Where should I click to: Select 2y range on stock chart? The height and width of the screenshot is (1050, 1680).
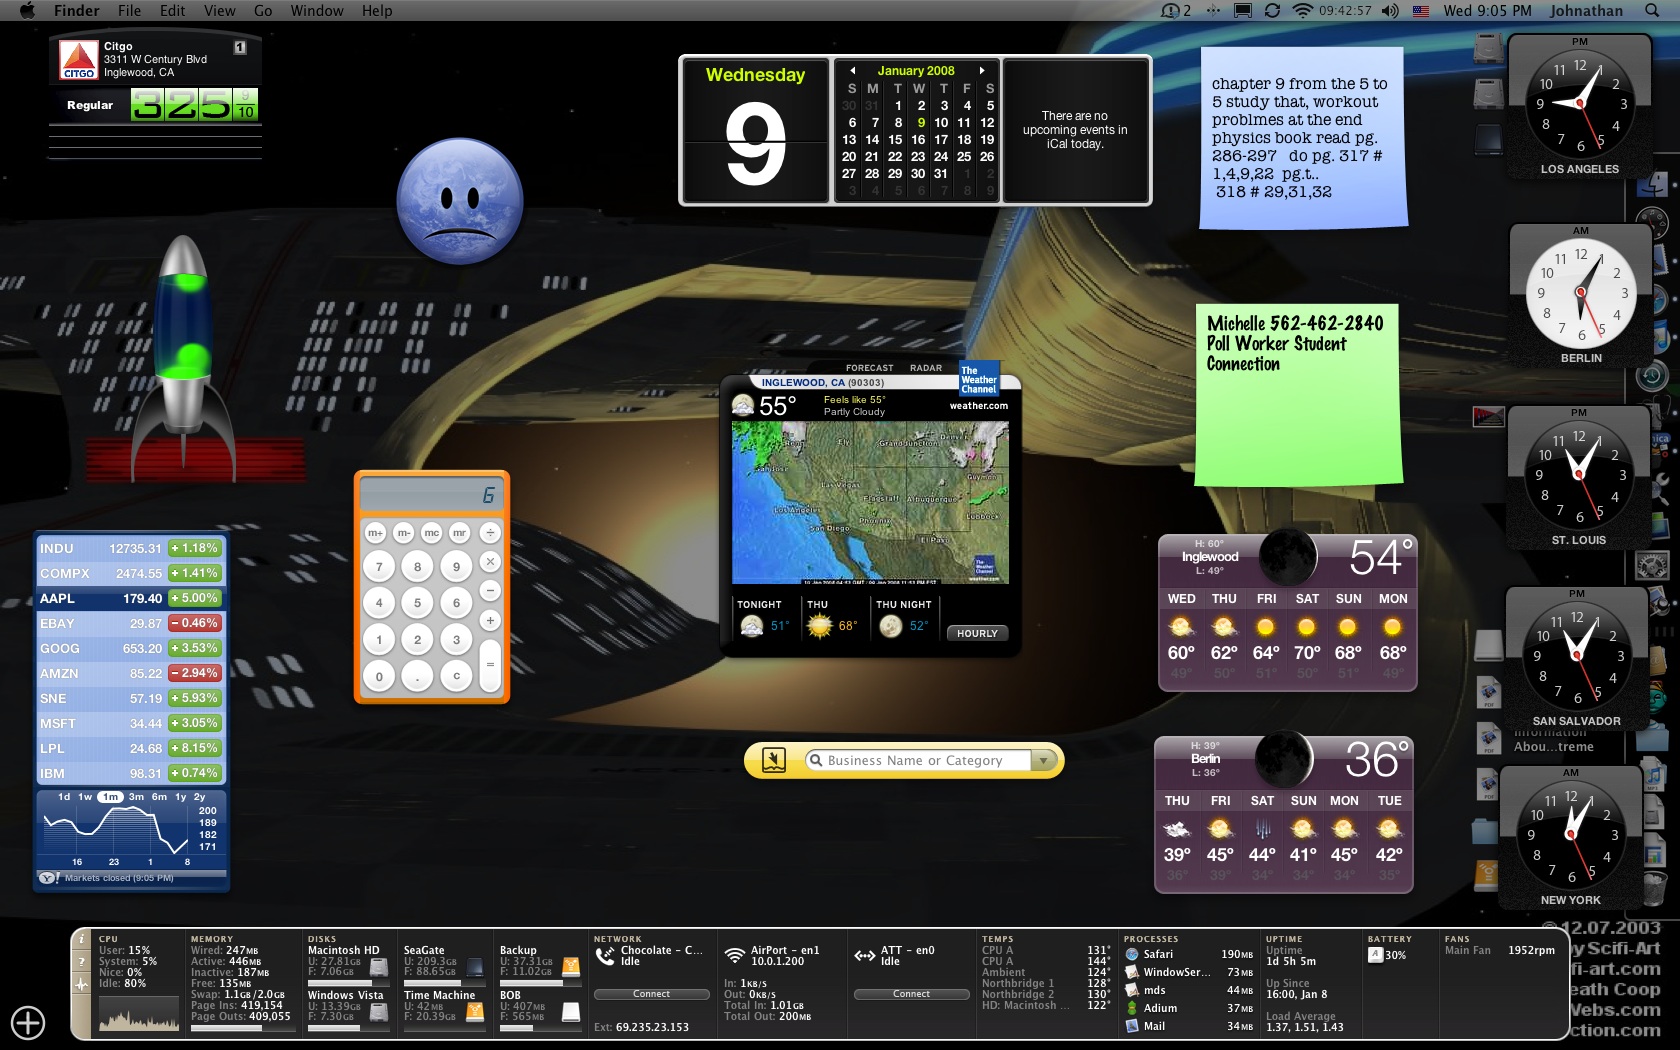click(199, 797)
